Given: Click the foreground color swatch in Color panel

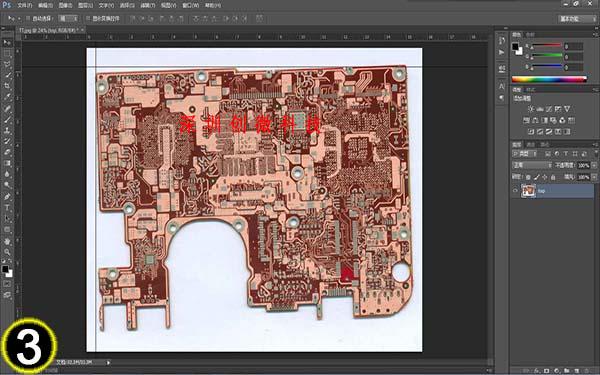Looking at the screenshot, I should [x=515, y=47].
